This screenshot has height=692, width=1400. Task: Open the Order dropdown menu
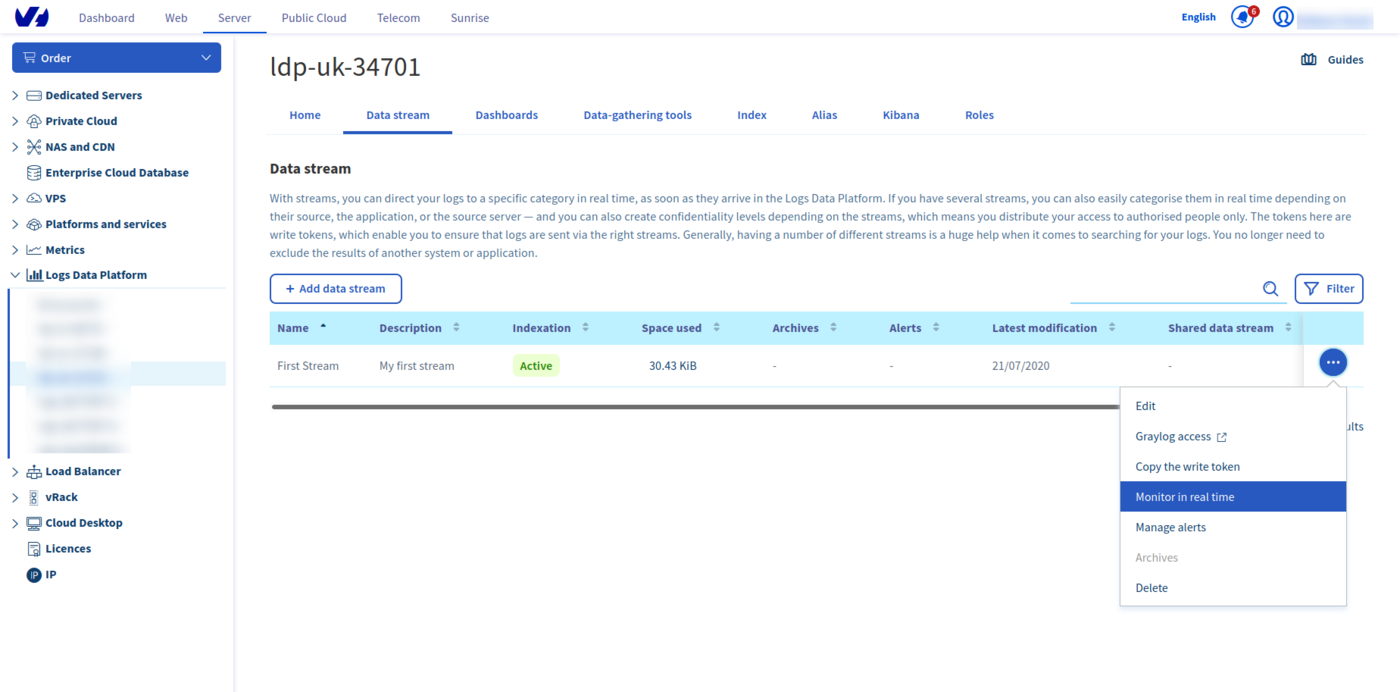click(117, 58)
